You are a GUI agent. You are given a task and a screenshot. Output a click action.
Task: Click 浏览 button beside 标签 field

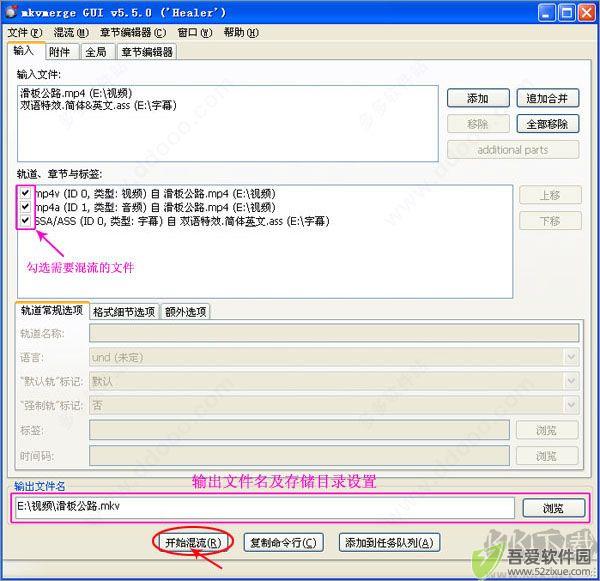tap(547, 430)
